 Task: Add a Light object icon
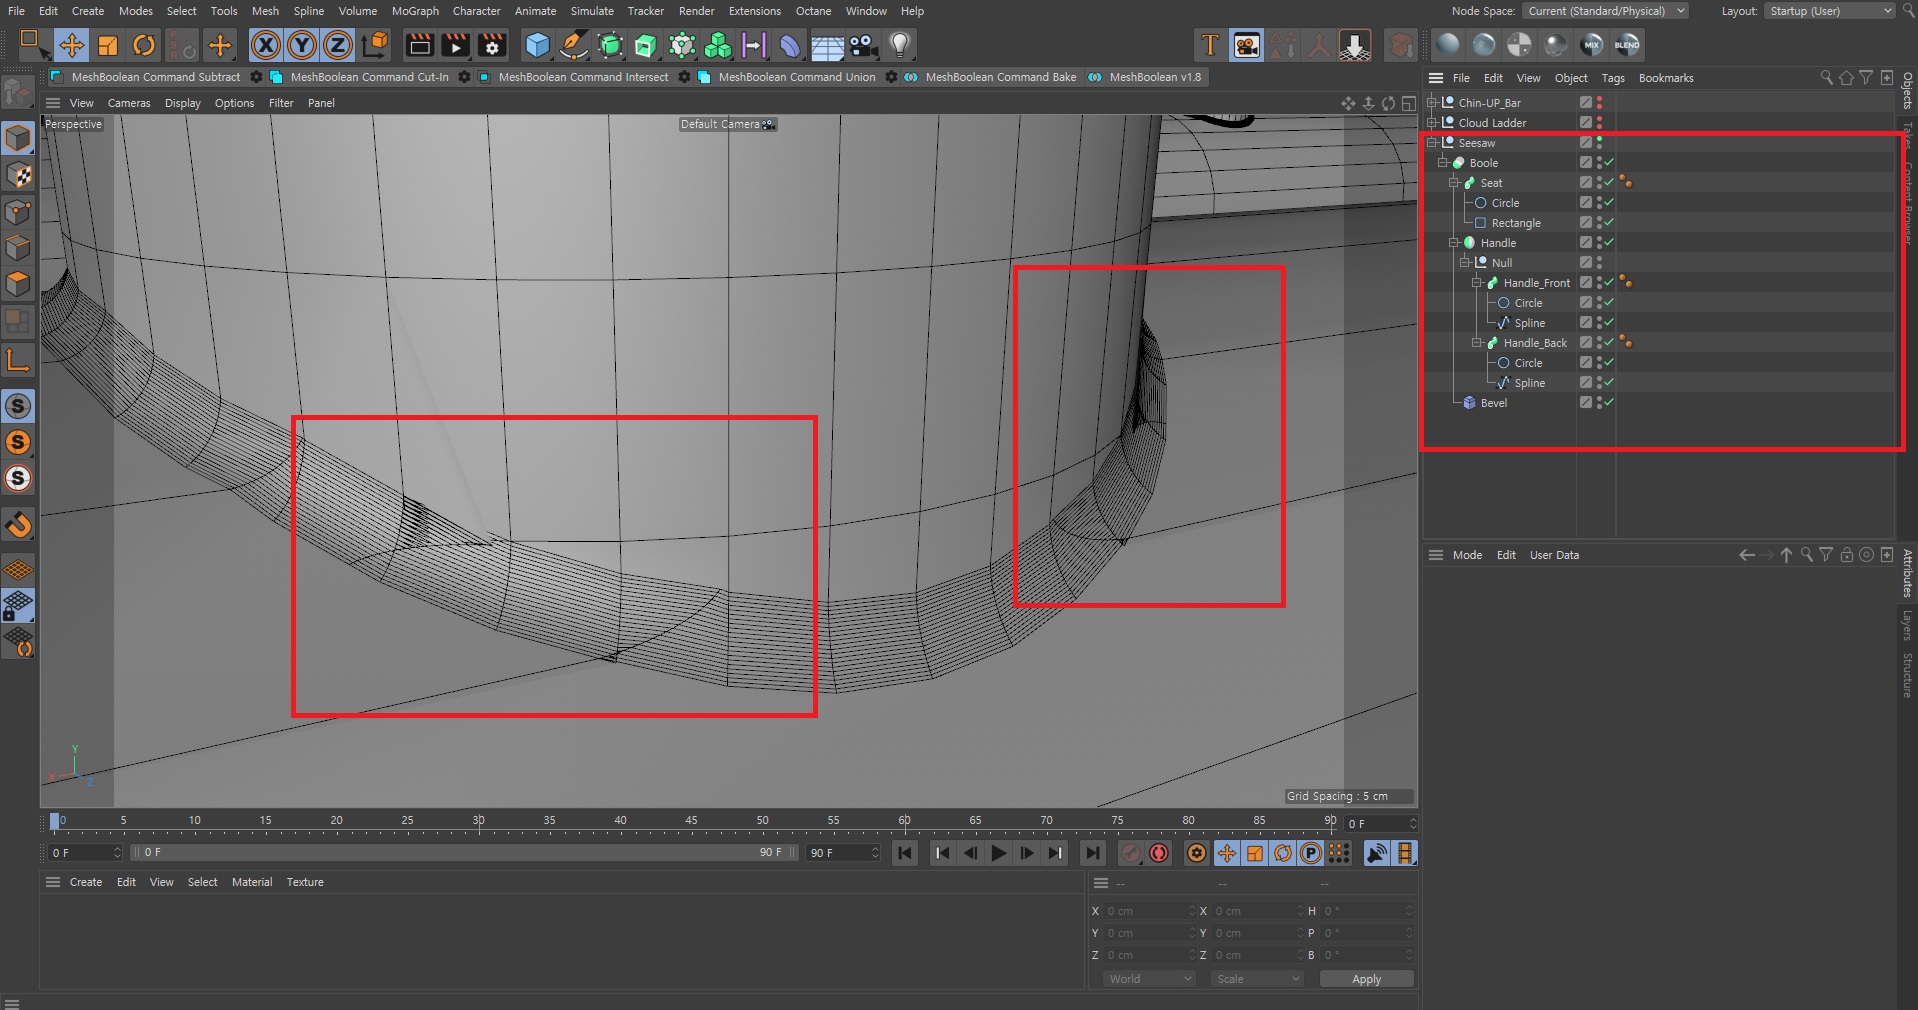(x=900, y=45)
